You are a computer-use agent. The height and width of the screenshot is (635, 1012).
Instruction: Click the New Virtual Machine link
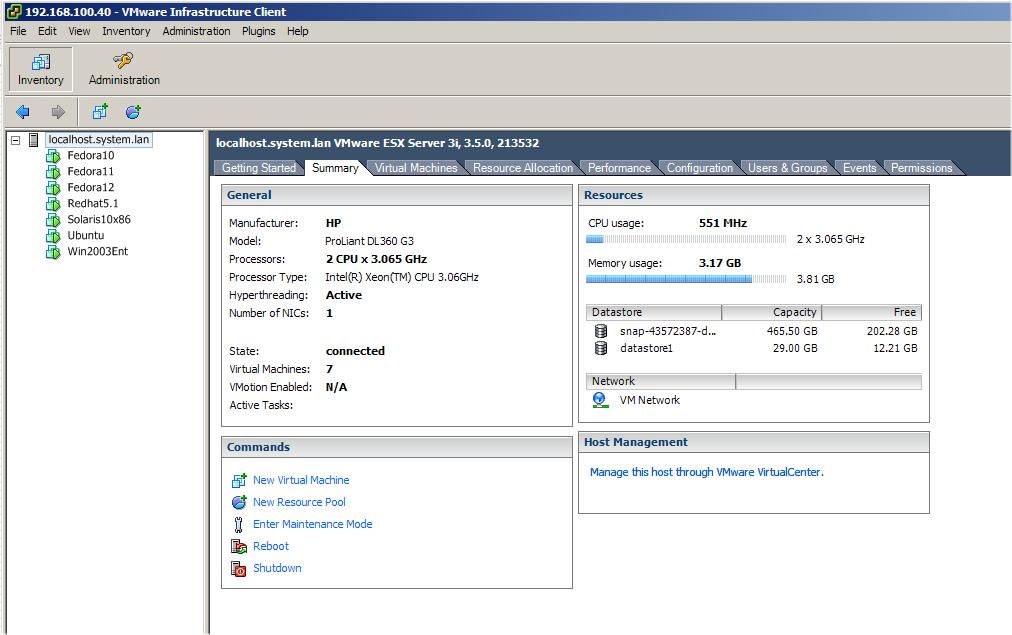click(x=301, y=480)
